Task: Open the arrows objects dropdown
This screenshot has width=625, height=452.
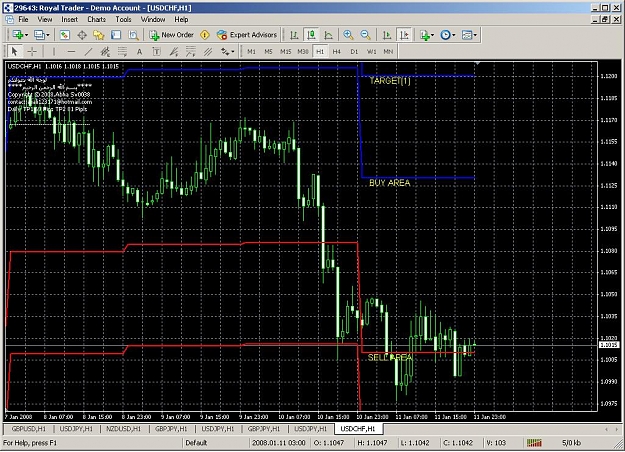Action: pos(228,51)
